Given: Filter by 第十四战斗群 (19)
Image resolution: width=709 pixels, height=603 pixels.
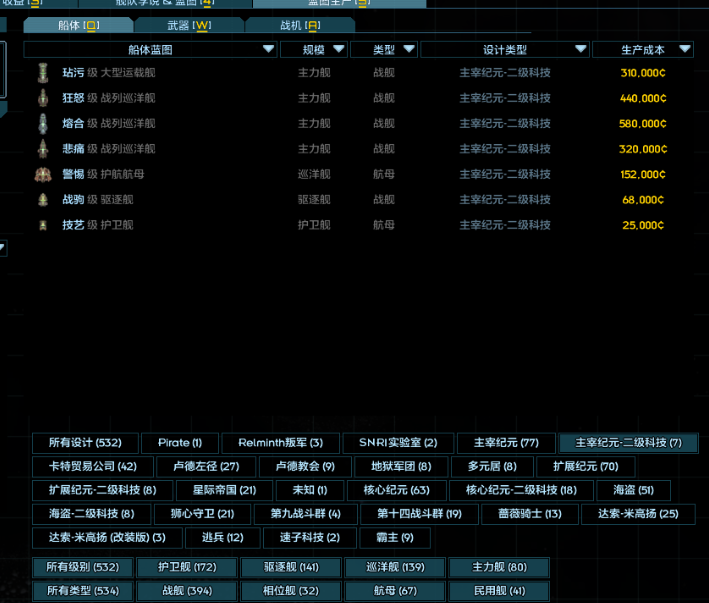Looking at the screenshot, I should click(419, 514).
